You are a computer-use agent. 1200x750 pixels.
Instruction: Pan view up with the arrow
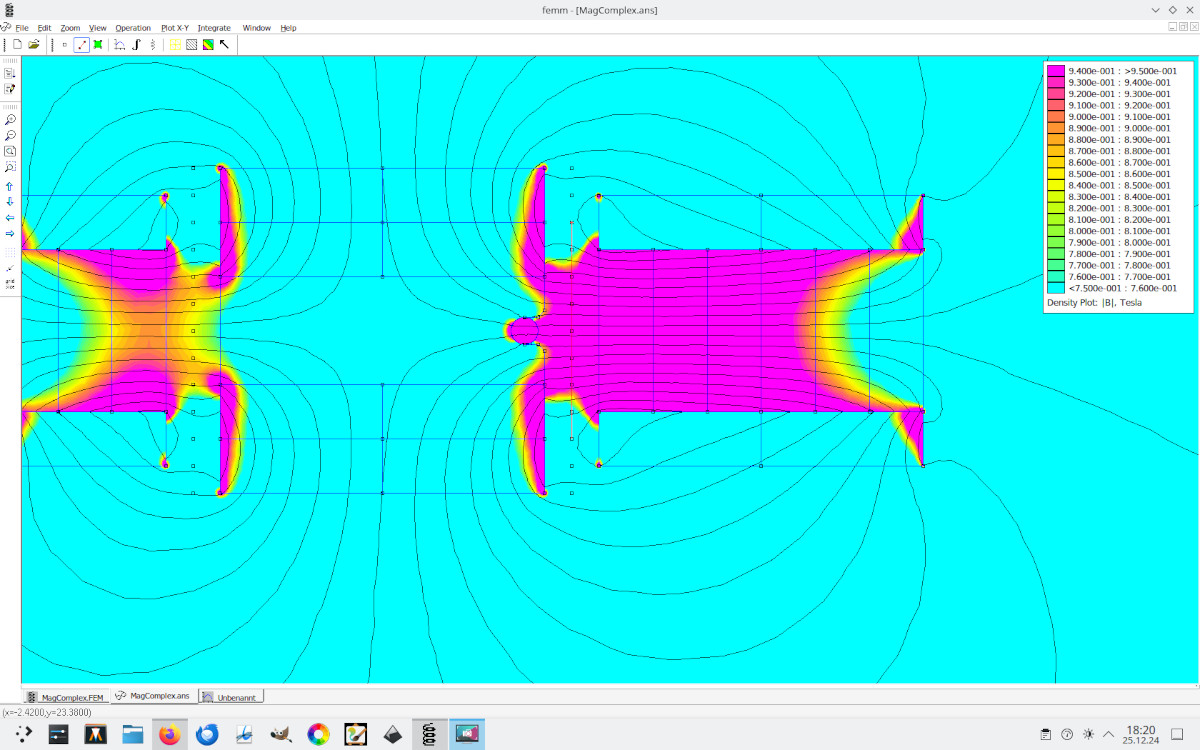click(x=10, y=186)
